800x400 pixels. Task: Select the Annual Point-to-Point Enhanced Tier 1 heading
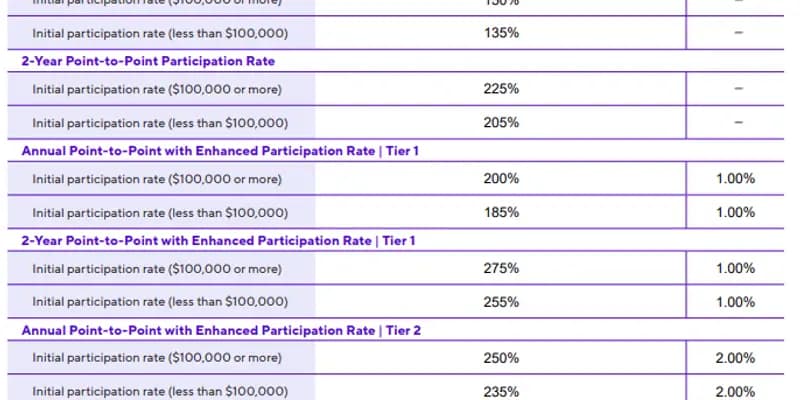[220, 151]
